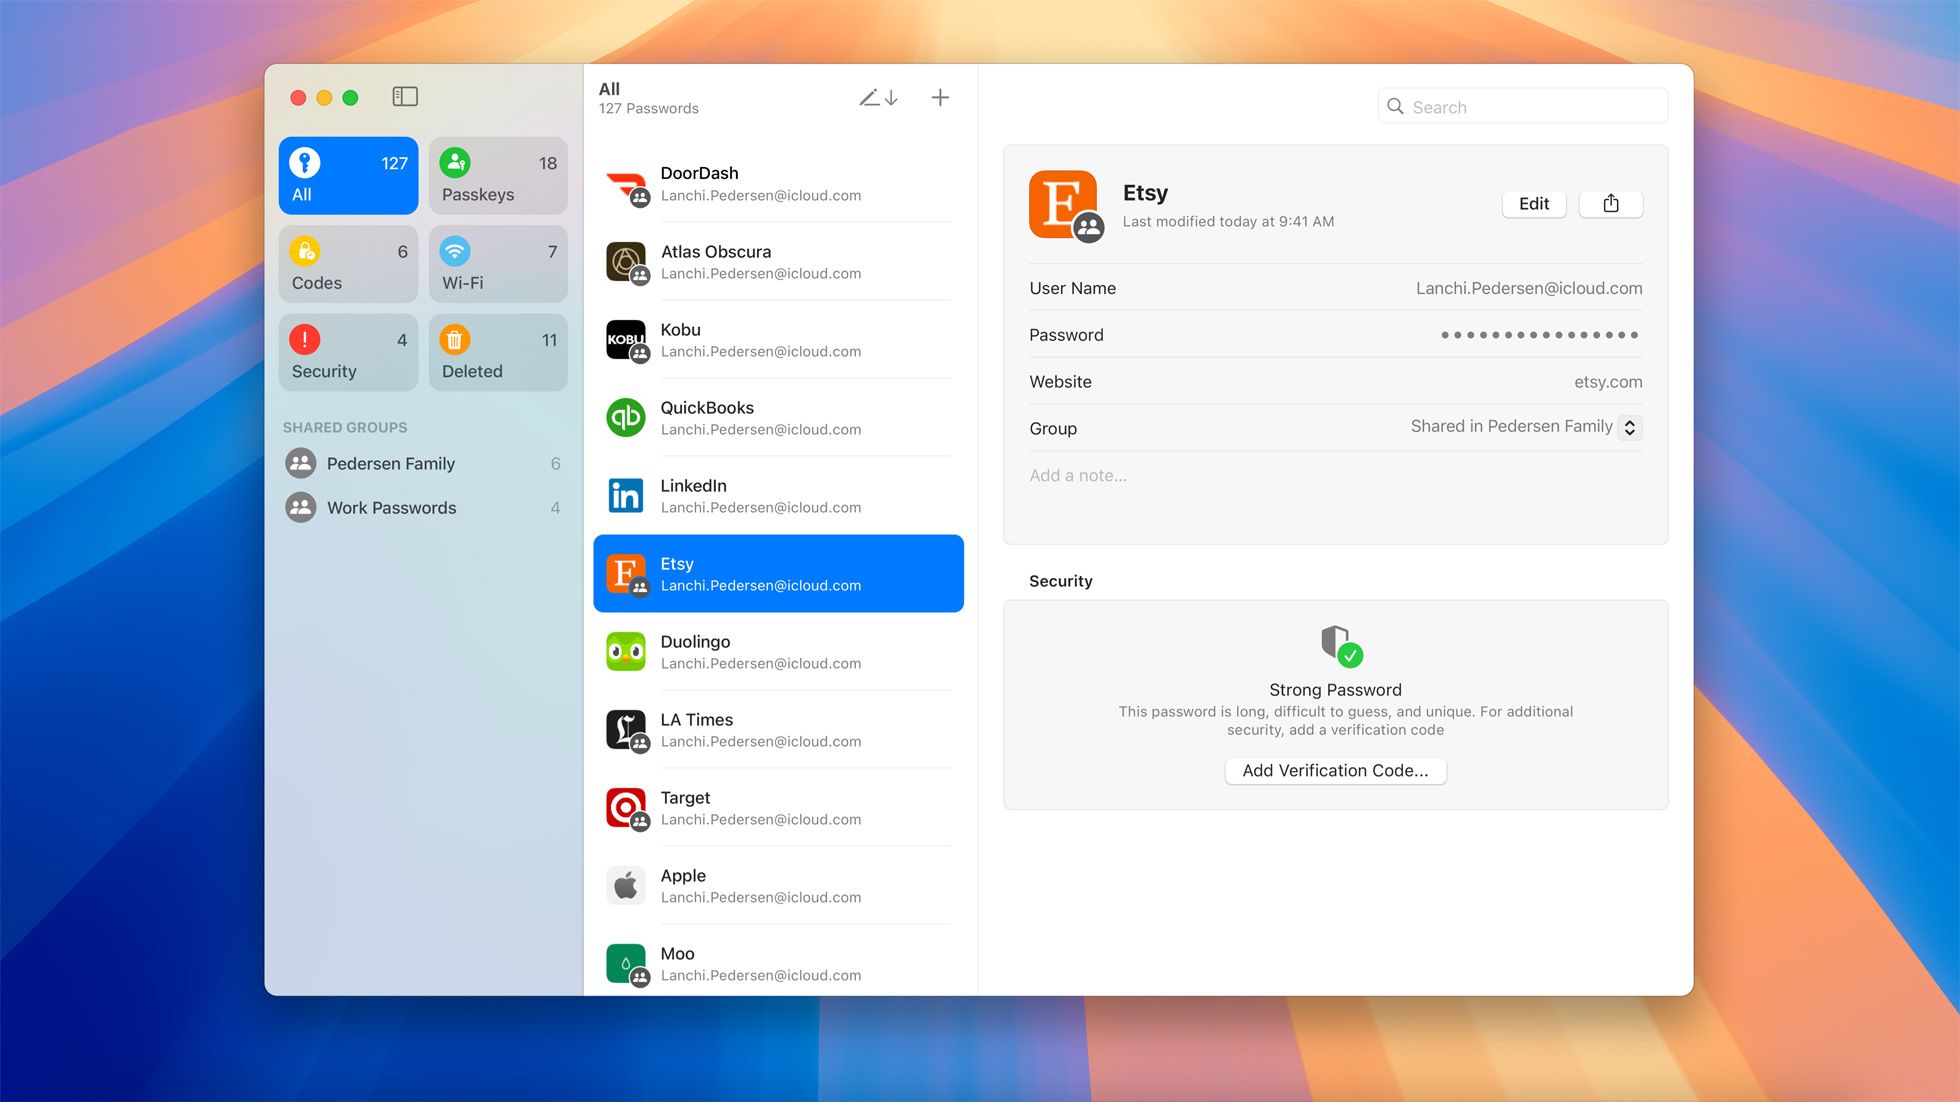1960x1102 pixels.
Task: Toggle the sidebar panel view
Action: 405,96
